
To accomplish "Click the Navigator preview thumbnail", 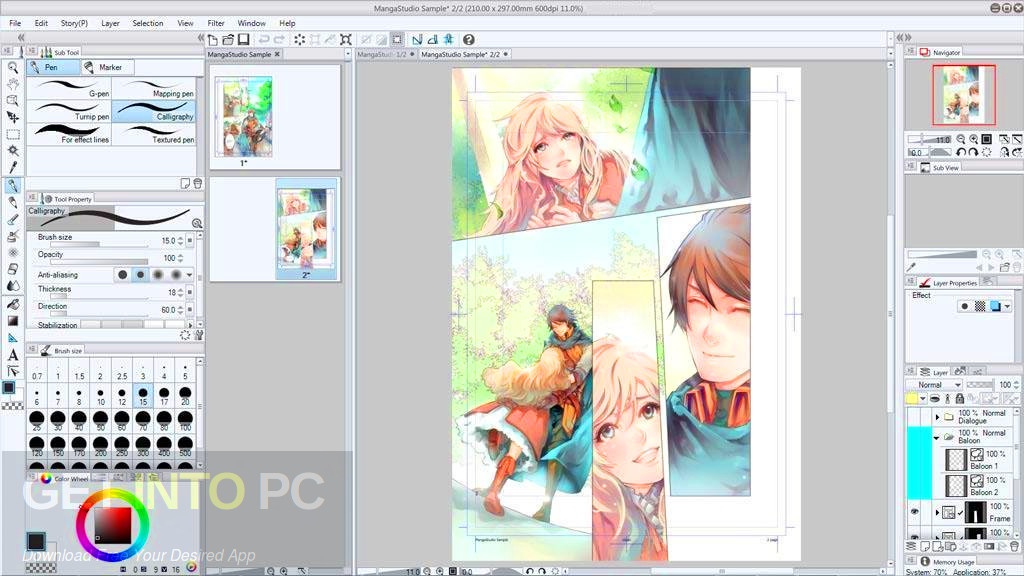I will (964, 95).
